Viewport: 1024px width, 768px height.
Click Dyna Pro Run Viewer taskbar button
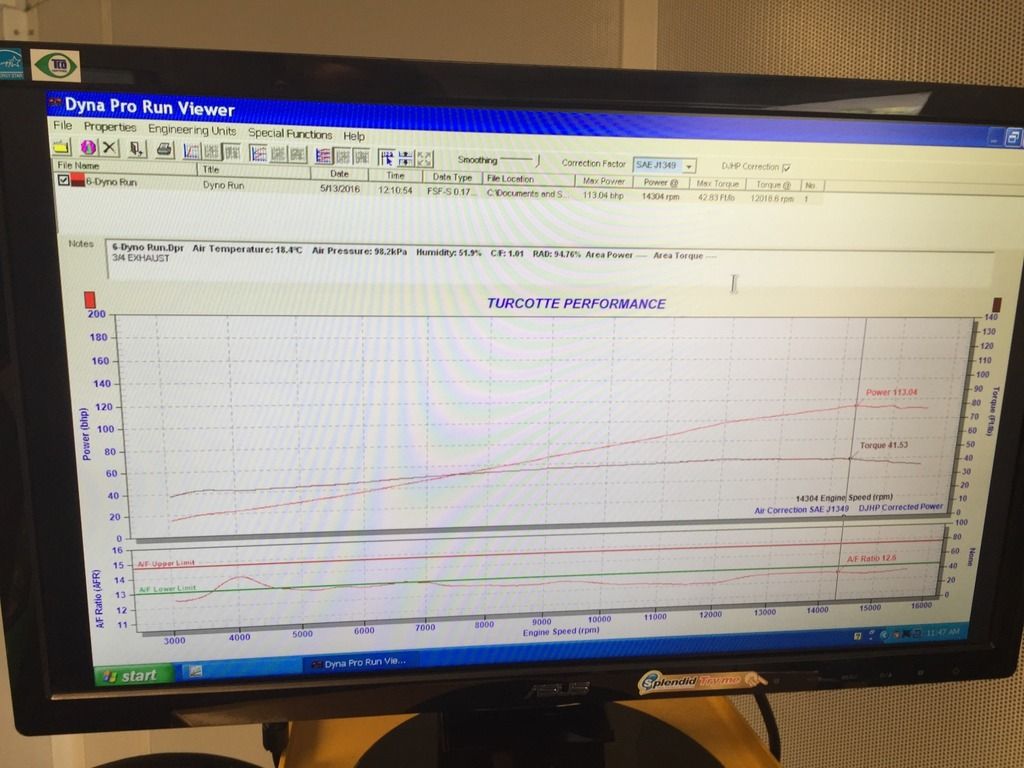click(360, 662)
